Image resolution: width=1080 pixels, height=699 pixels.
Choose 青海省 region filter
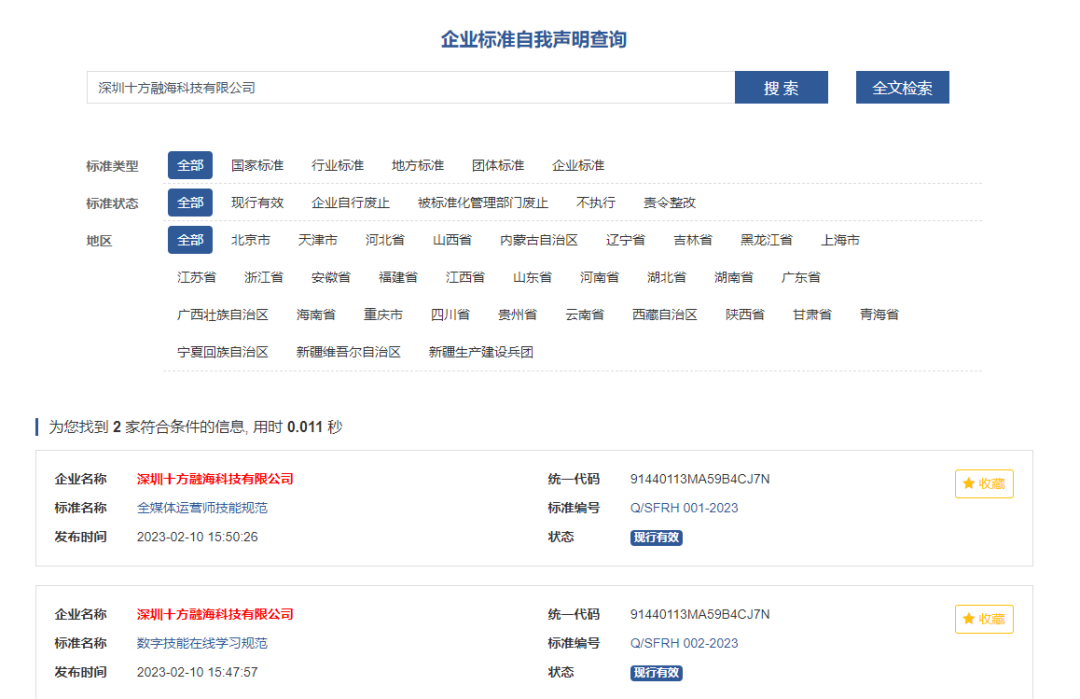[879, 314]
